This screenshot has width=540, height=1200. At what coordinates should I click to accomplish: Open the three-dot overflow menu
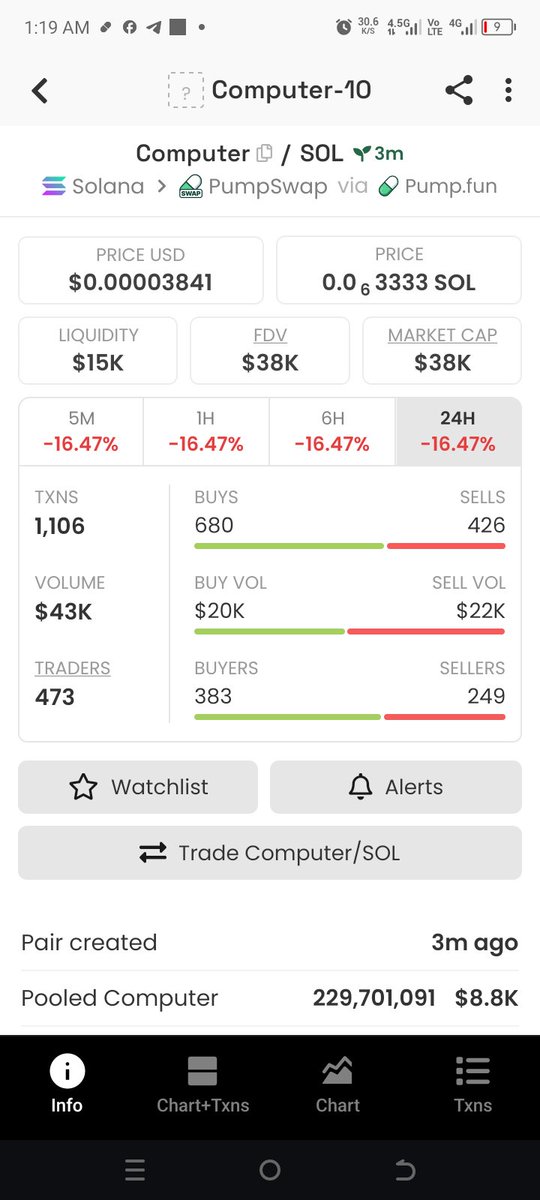click(508, 90)
